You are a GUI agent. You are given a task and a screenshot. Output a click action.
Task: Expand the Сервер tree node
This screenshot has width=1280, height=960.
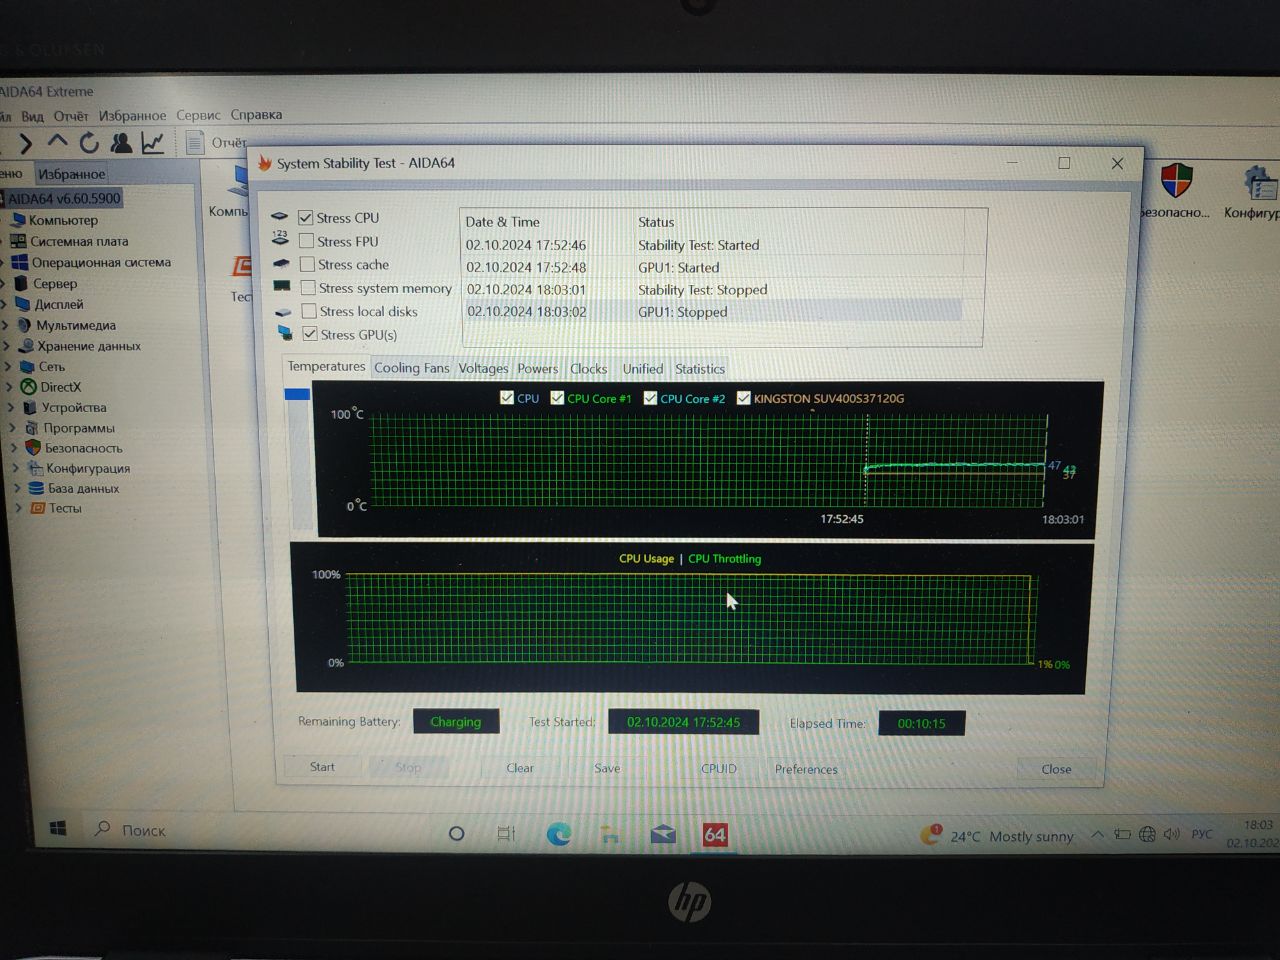5,284
